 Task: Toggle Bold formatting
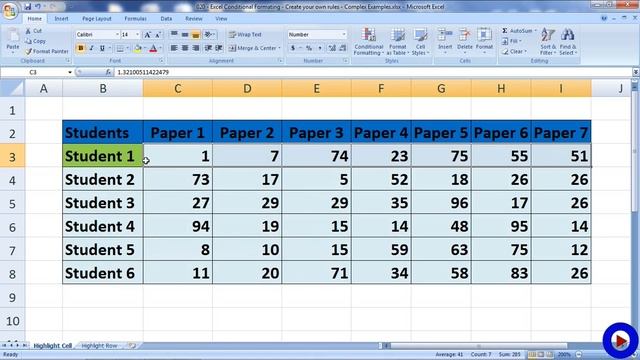pyautogui.click(x=81, y=48)
